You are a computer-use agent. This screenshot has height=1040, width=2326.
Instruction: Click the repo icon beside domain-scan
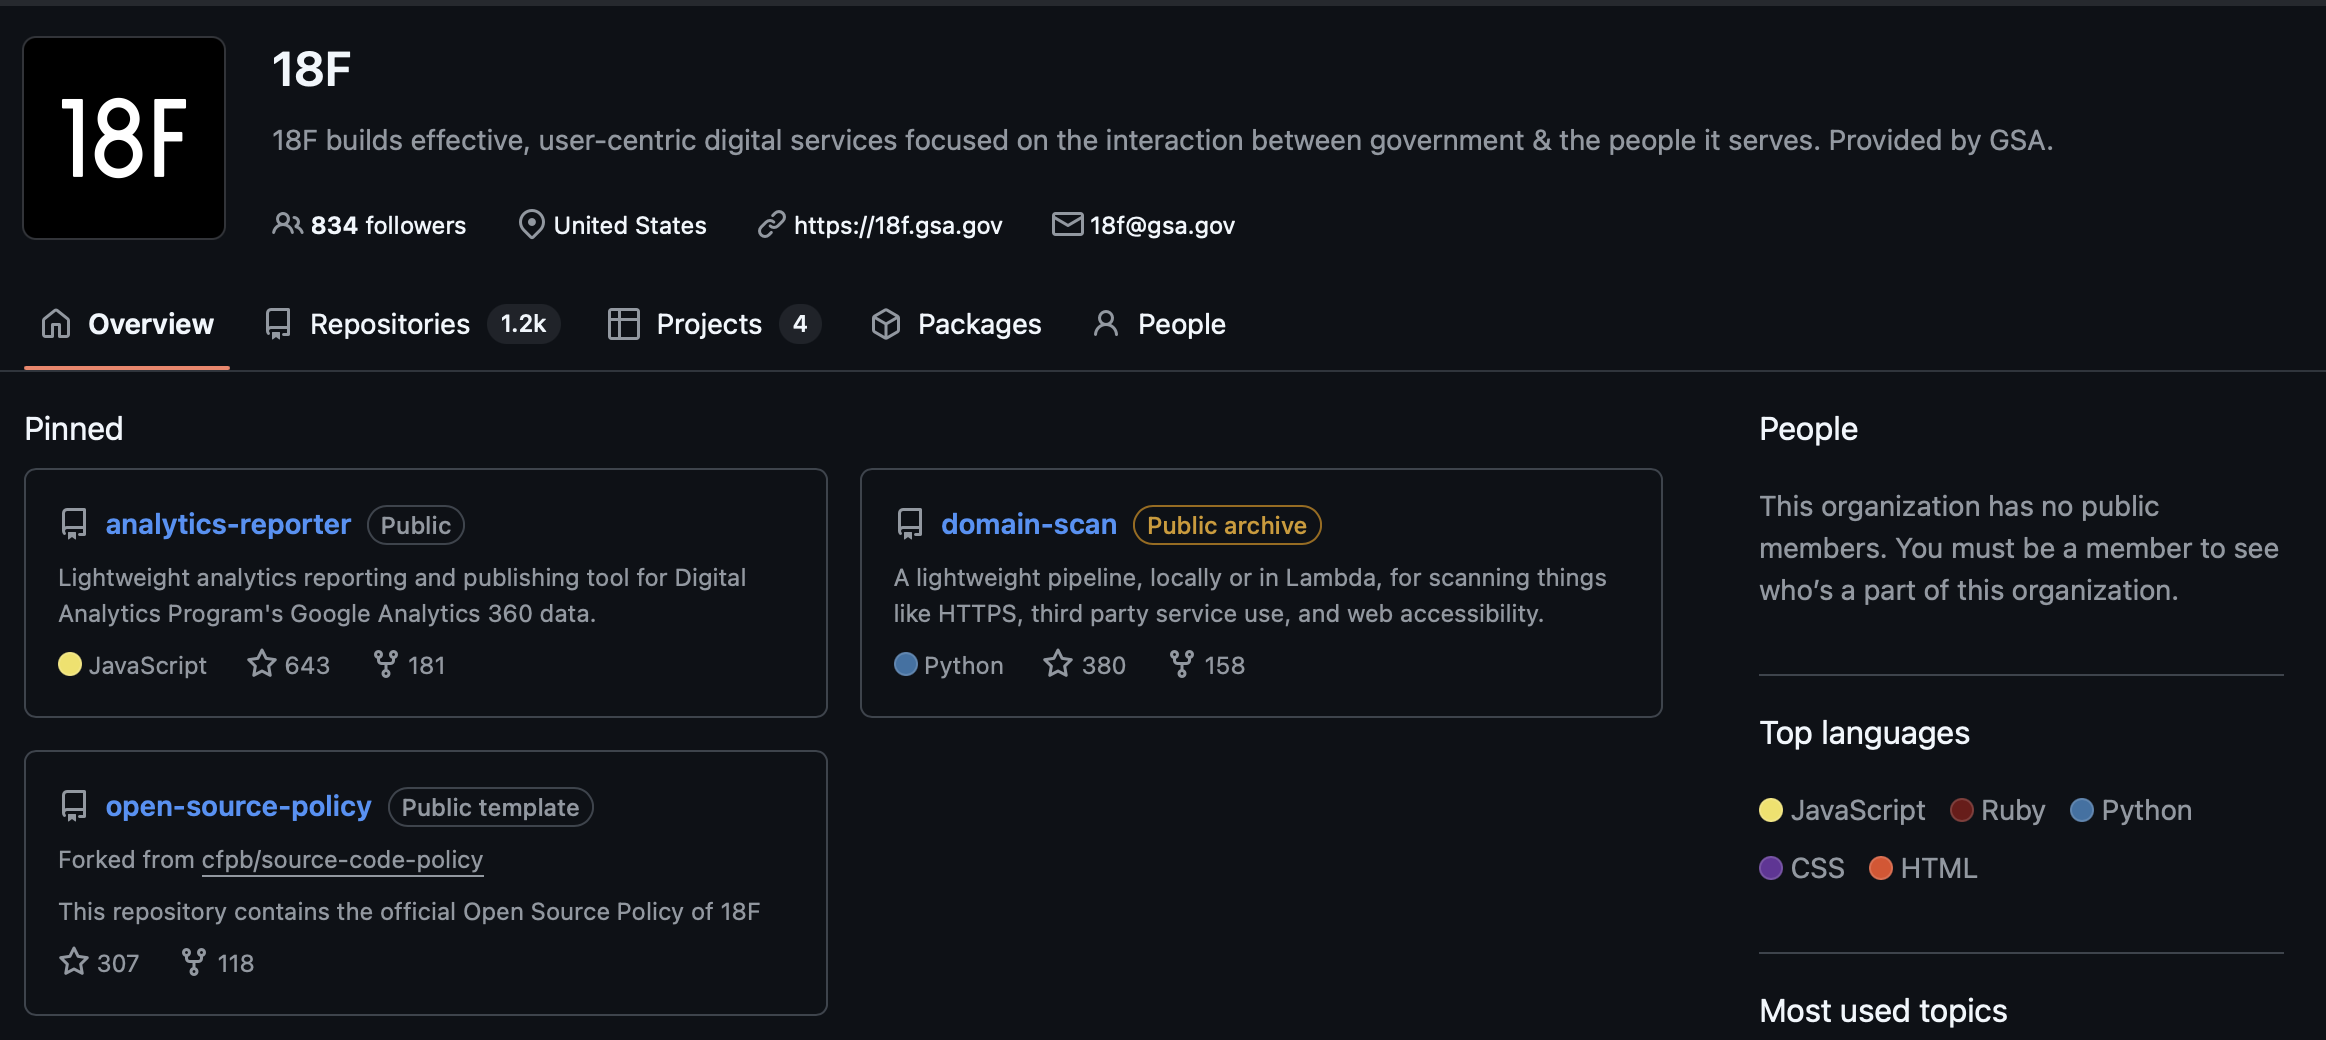tap(910, 524)
